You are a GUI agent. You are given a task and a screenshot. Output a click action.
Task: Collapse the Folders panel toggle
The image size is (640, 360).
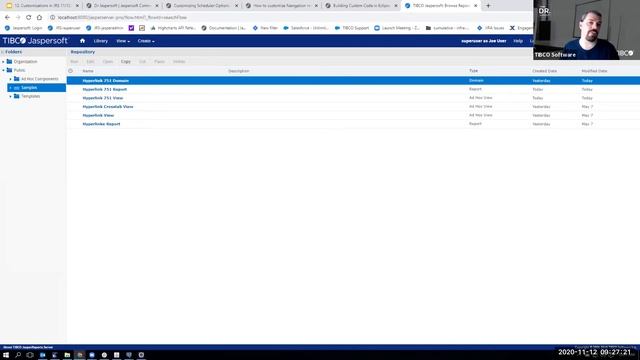point(2,52)
